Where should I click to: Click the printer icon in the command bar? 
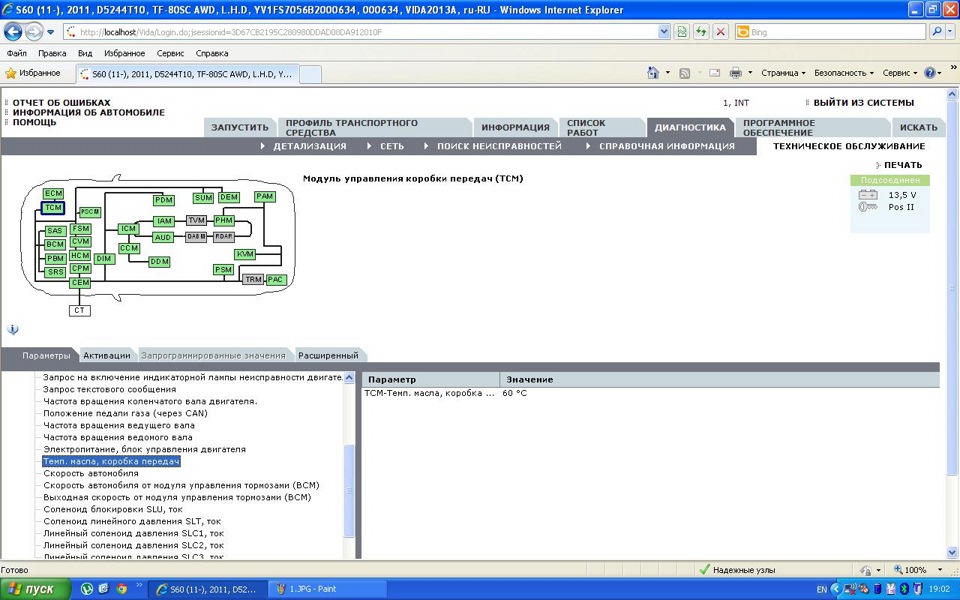tap(735, 73)
